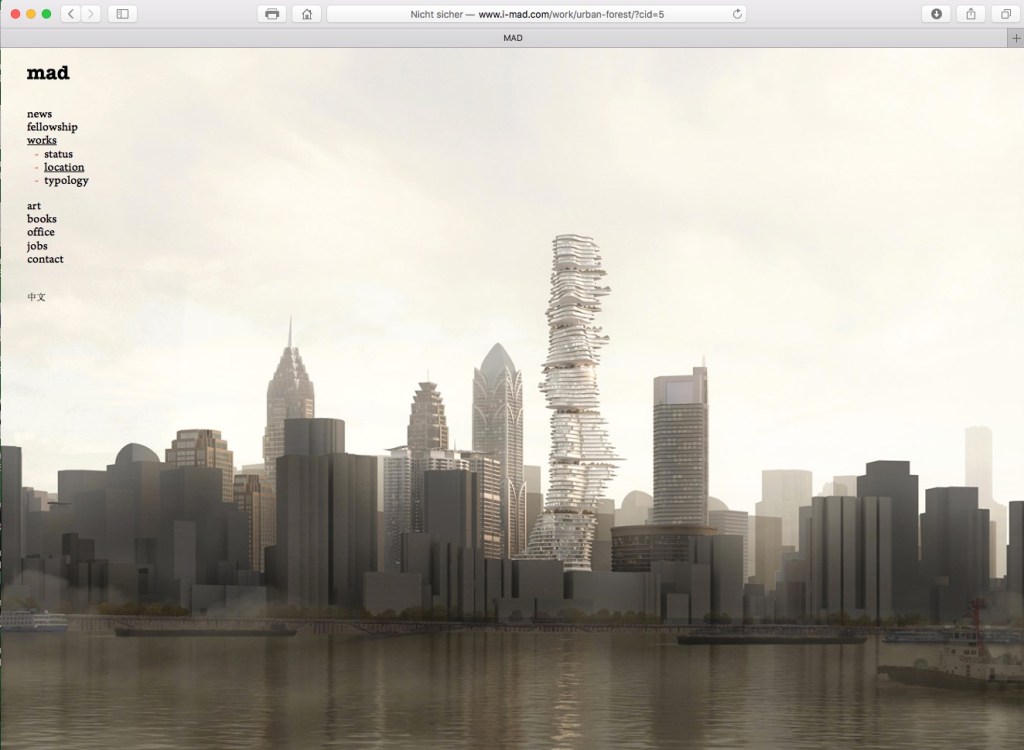Reload the page with the refresh icon
This screenshot has height=750, width=1024.
[x=738, y=14]
